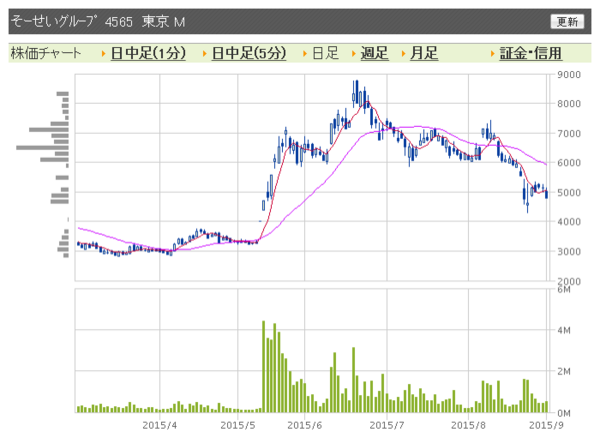Click the arrow icon before 日足
This screenshot has width=600, height=444.
(305, 53)
